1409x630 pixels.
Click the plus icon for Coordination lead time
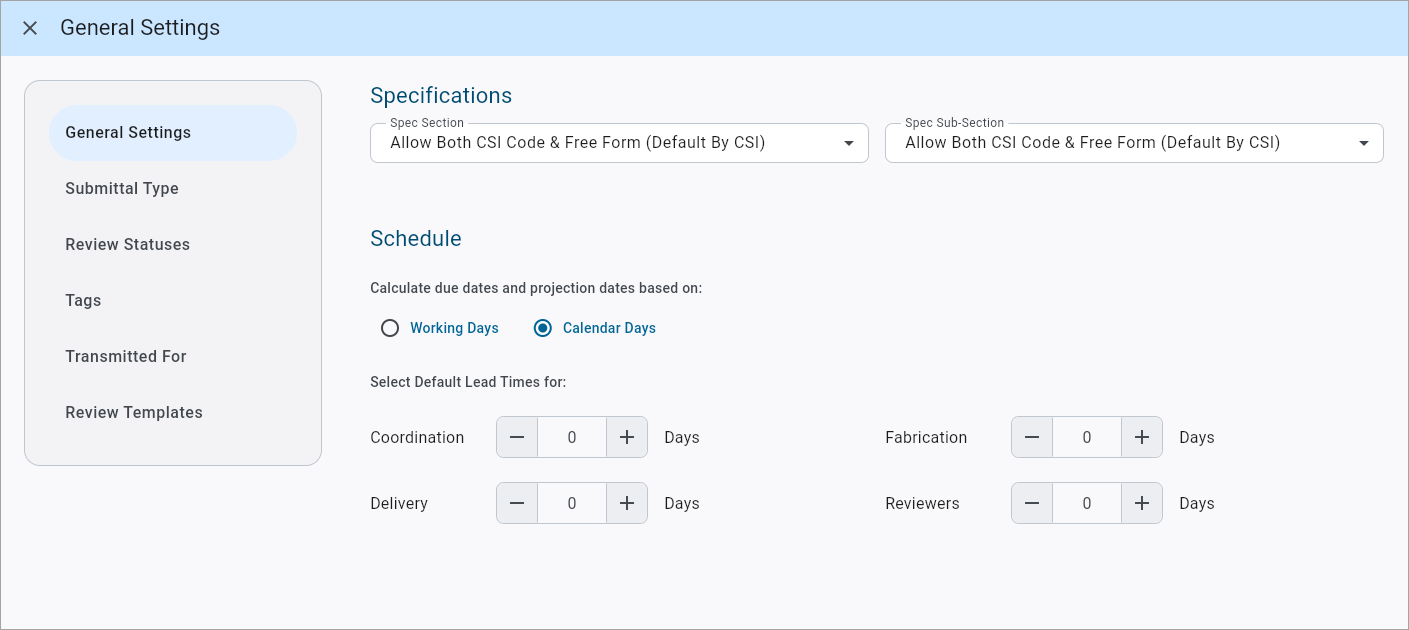coord(627,437)
